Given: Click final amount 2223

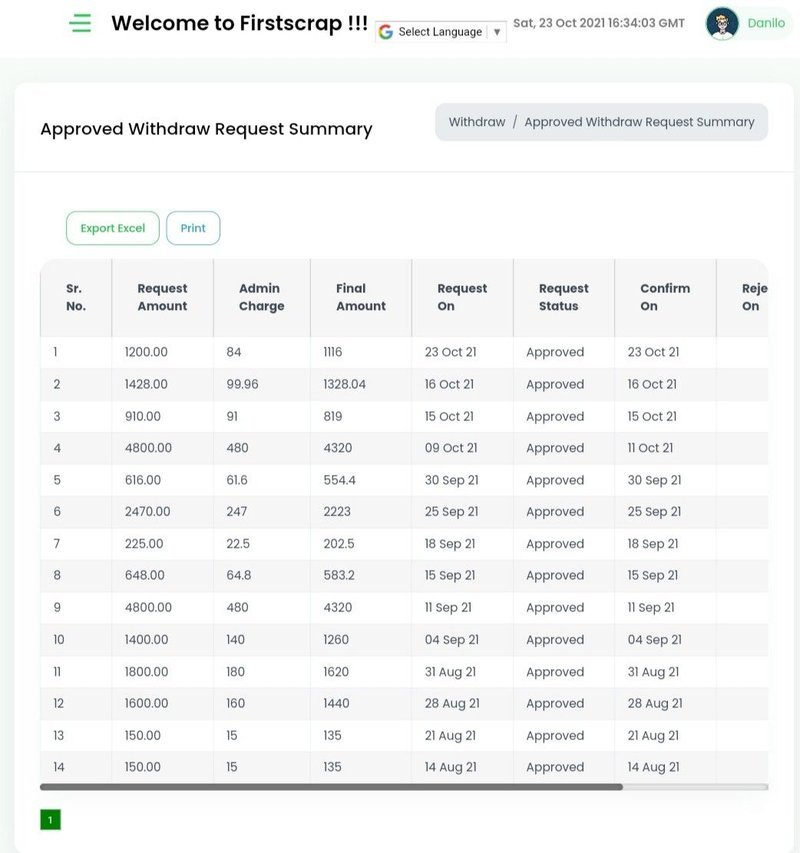Looking at the screenshot, I should click(337, 511).
